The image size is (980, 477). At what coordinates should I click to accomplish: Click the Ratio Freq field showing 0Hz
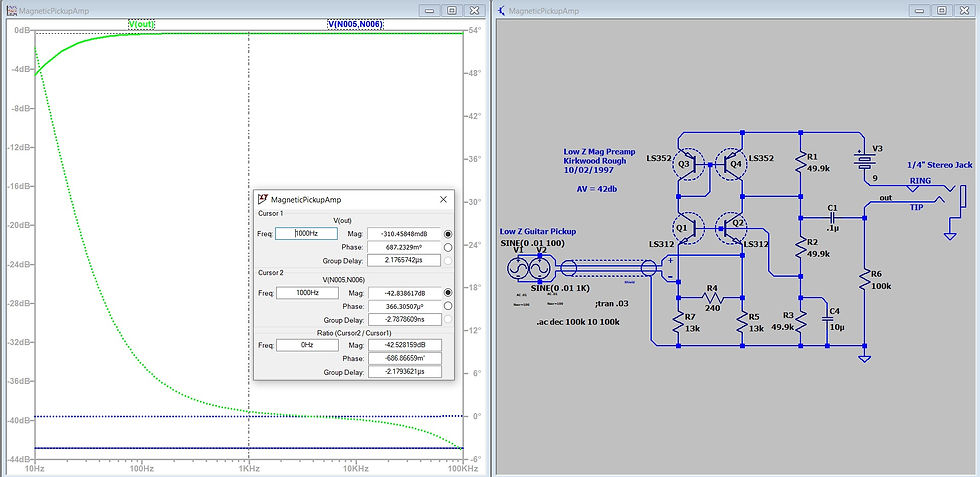307,345
